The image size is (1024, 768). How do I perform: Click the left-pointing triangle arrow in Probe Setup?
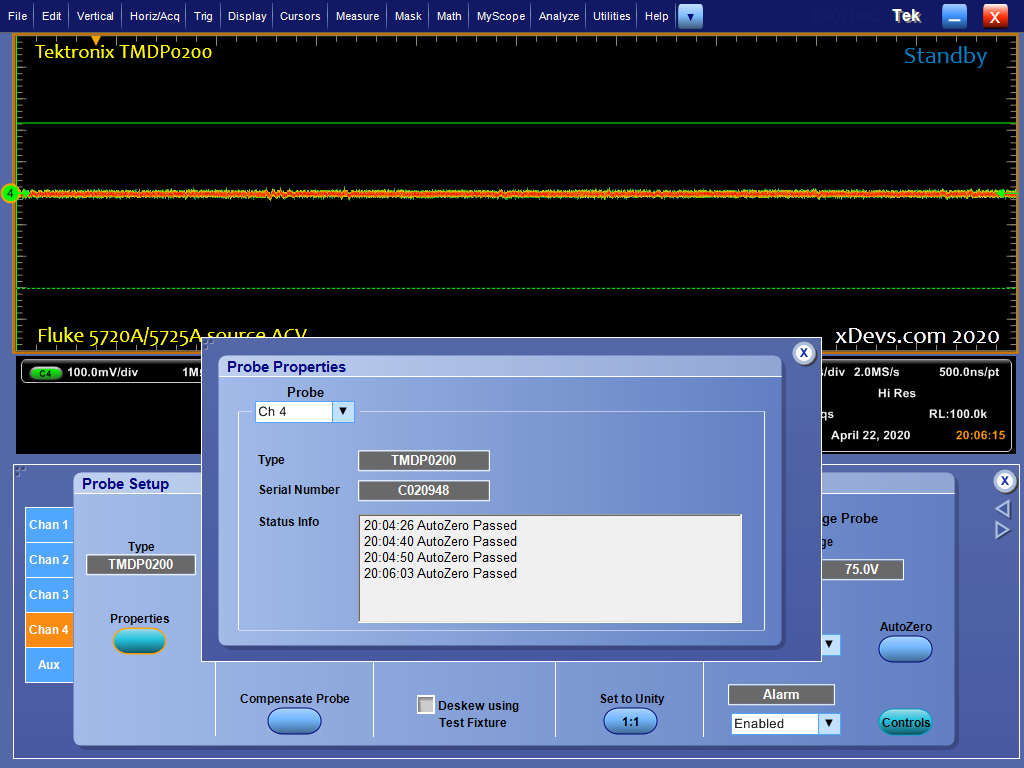point(1002,509)
